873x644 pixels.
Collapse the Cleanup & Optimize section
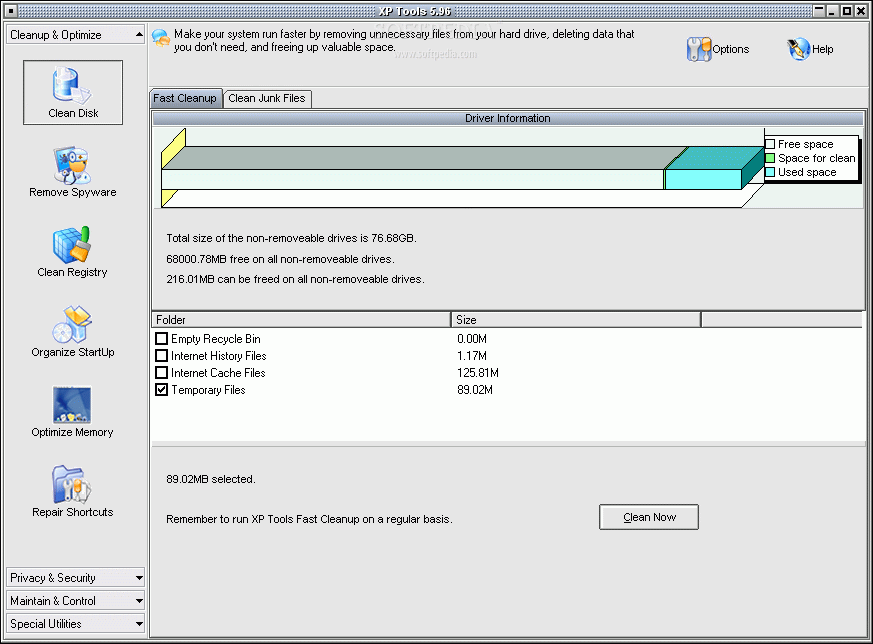click(76, 35)
